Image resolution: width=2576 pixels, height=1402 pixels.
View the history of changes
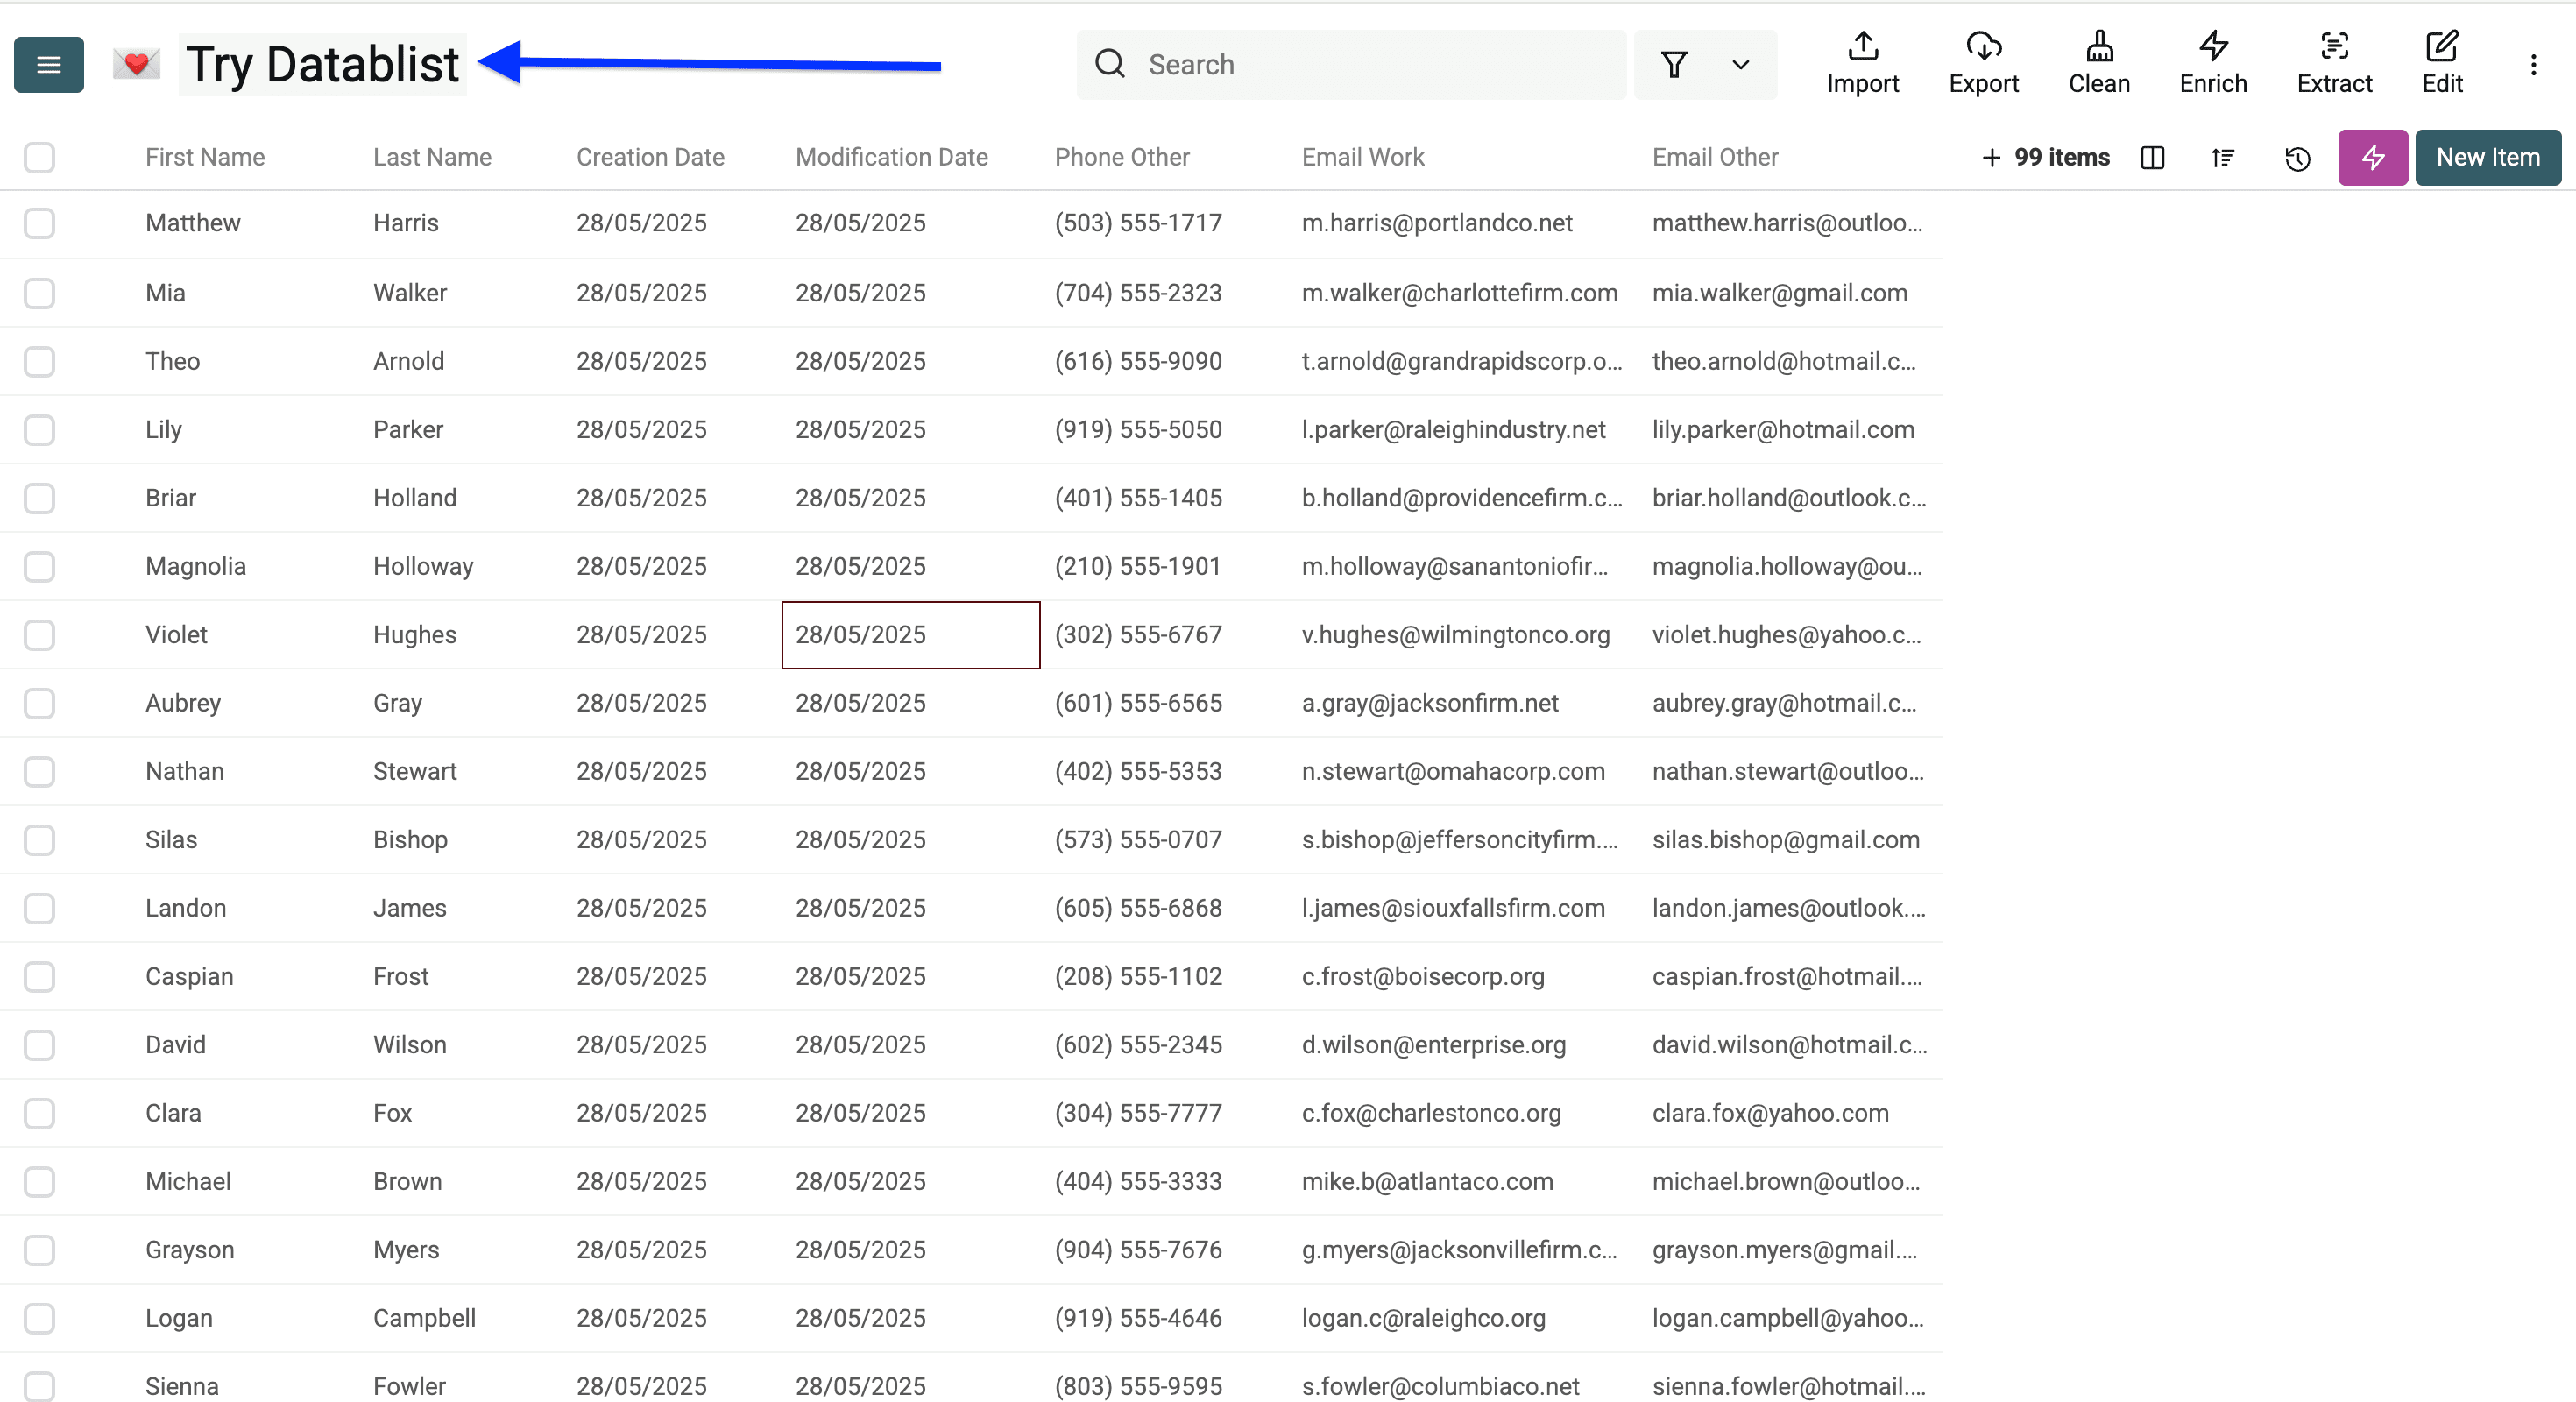click(x=2297, y=158)
